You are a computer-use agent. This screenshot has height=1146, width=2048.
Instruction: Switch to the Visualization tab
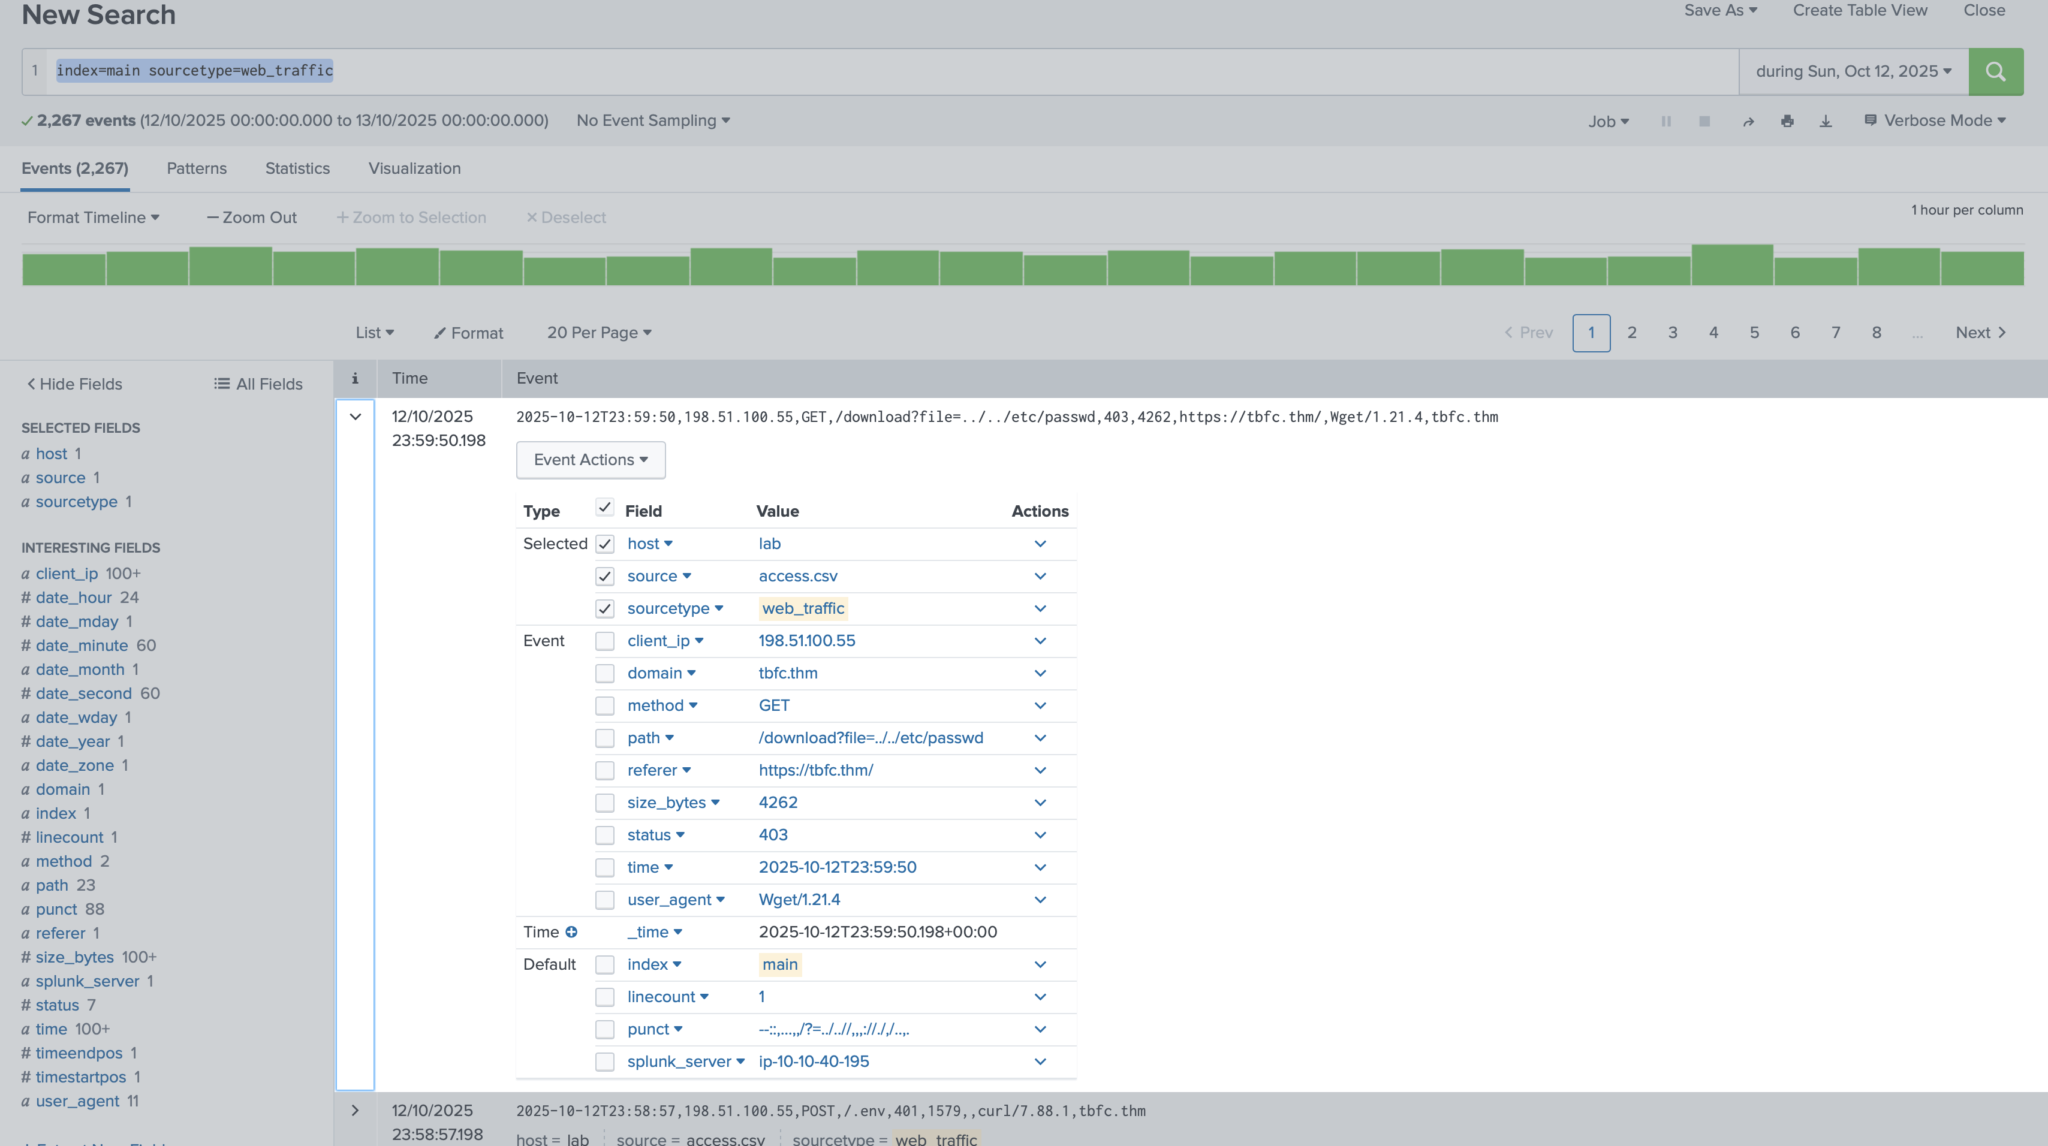pyautogui.click(x=414, y=168)
